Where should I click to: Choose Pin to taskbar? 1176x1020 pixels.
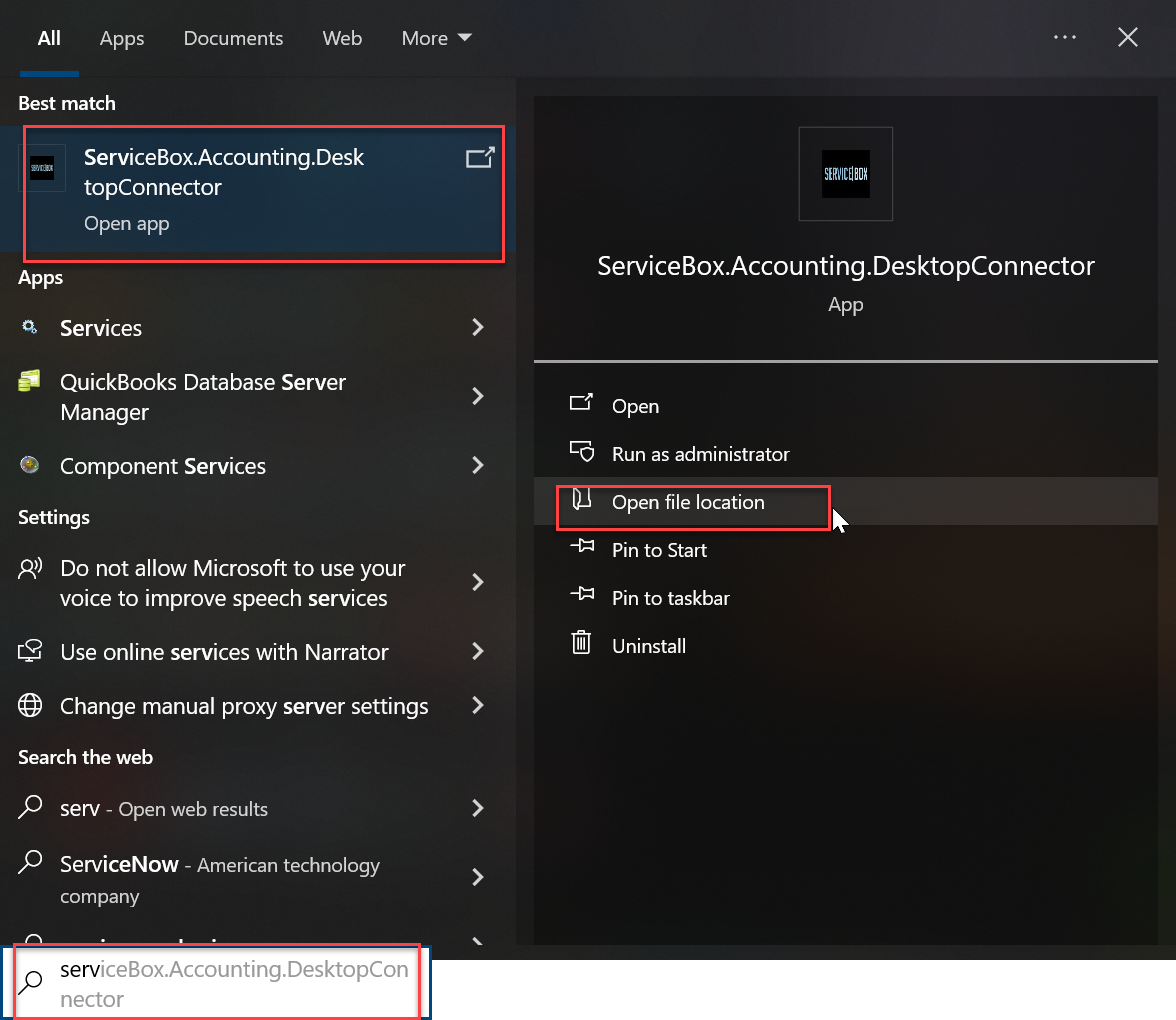845,598
